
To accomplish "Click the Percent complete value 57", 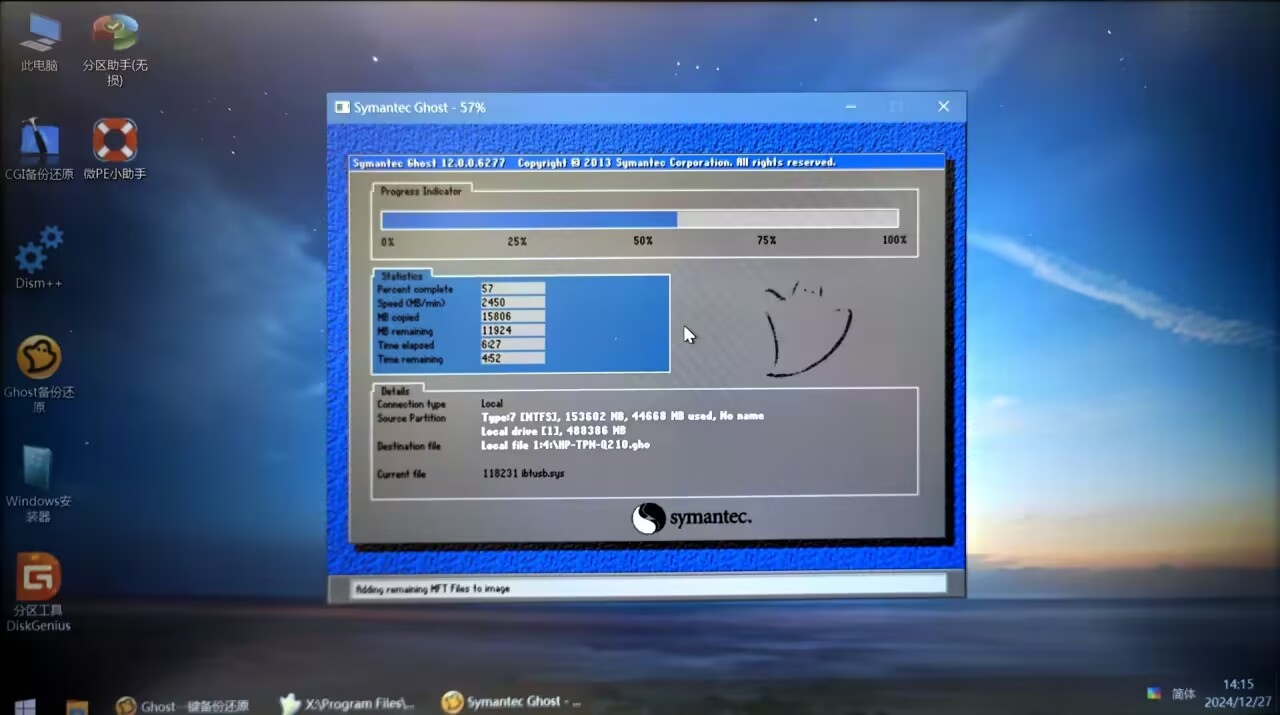I will tap(512, 289).
